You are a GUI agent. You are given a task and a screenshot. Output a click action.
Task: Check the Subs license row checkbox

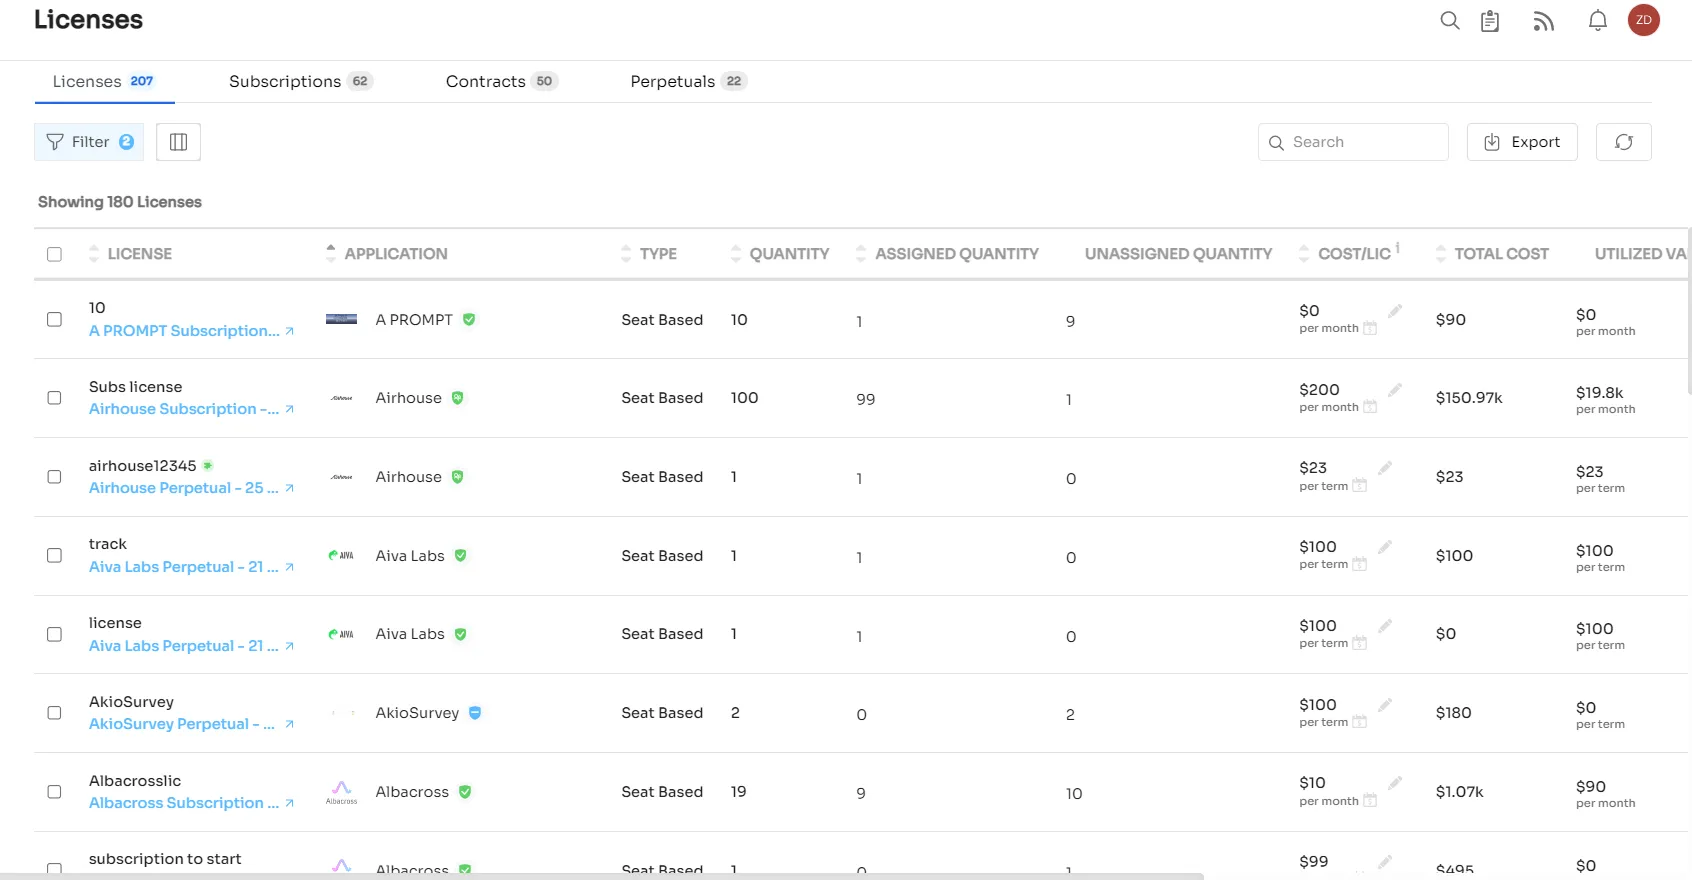tap(54, 398)
